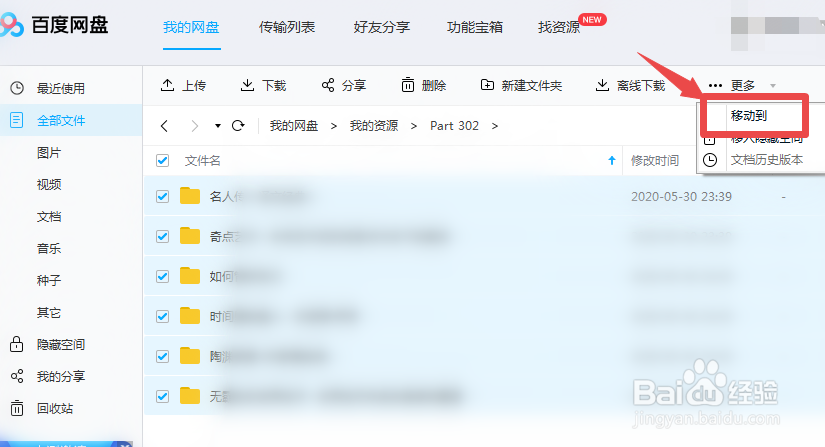Image resolution: width=825 pixels, height=447 pixels.
Task: Toggle the select-all checkbox beside 文件名
Action: pyautogui.click(x=163, y=160)
